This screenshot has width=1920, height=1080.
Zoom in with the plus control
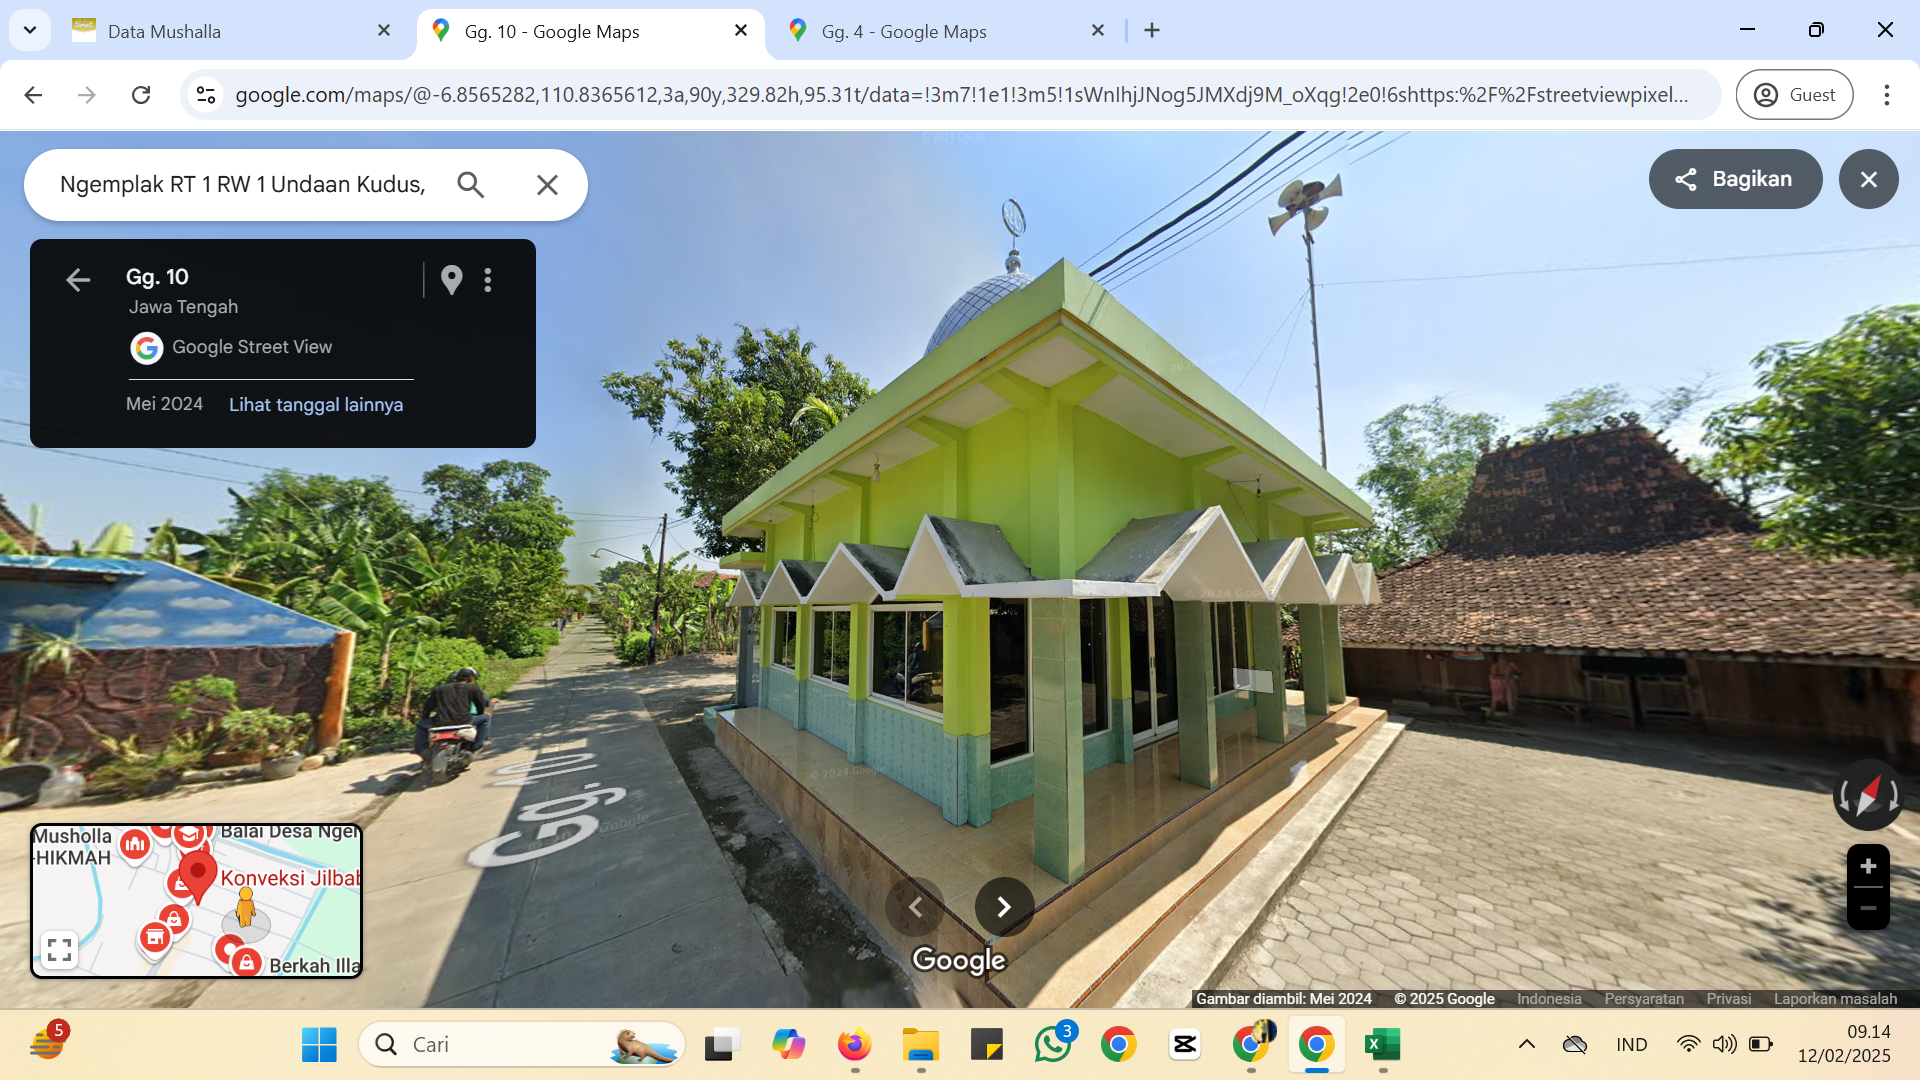coord(1868,866)
